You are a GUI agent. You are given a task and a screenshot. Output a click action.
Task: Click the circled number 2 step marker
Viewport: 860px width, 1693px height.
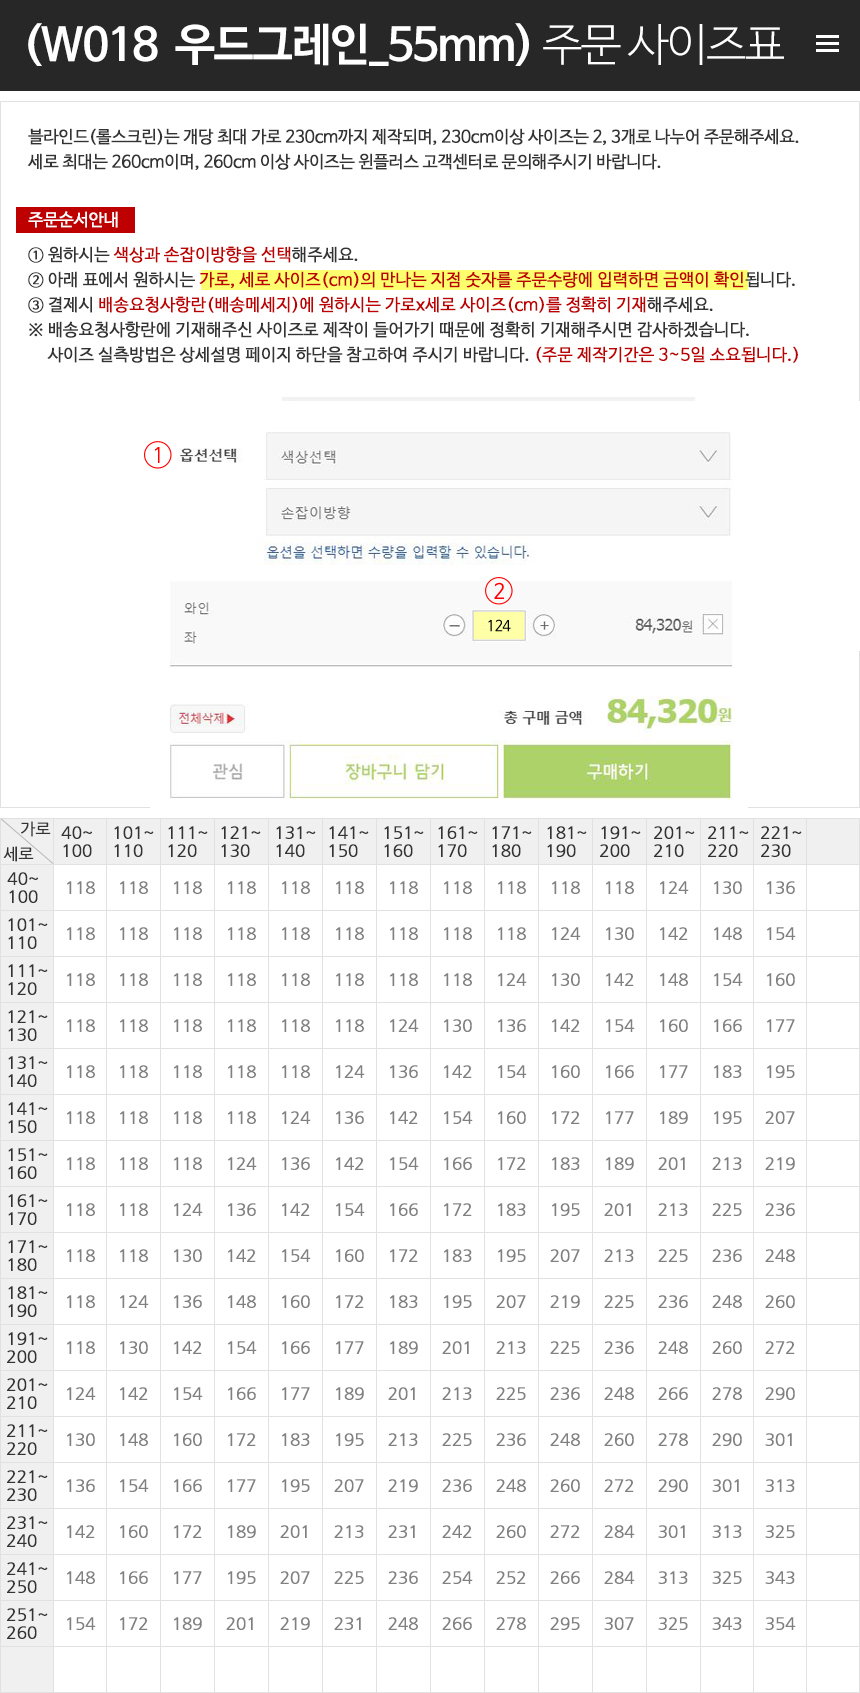499,591
